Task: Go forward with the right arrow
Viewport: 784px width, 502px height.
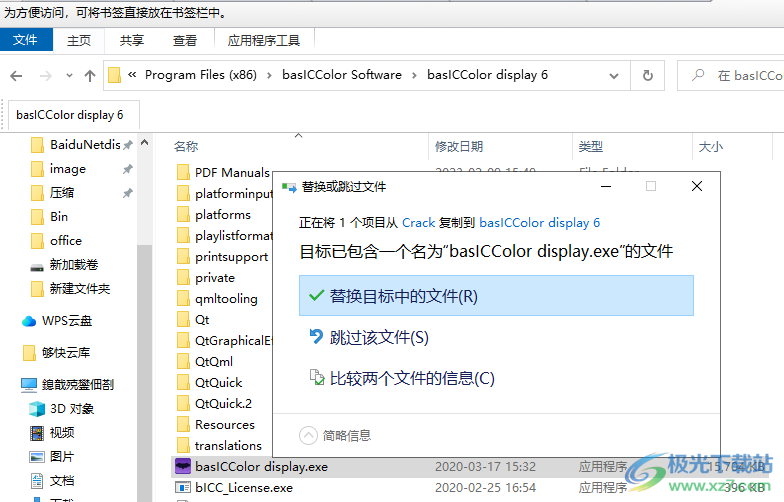Action: point(46,76)
